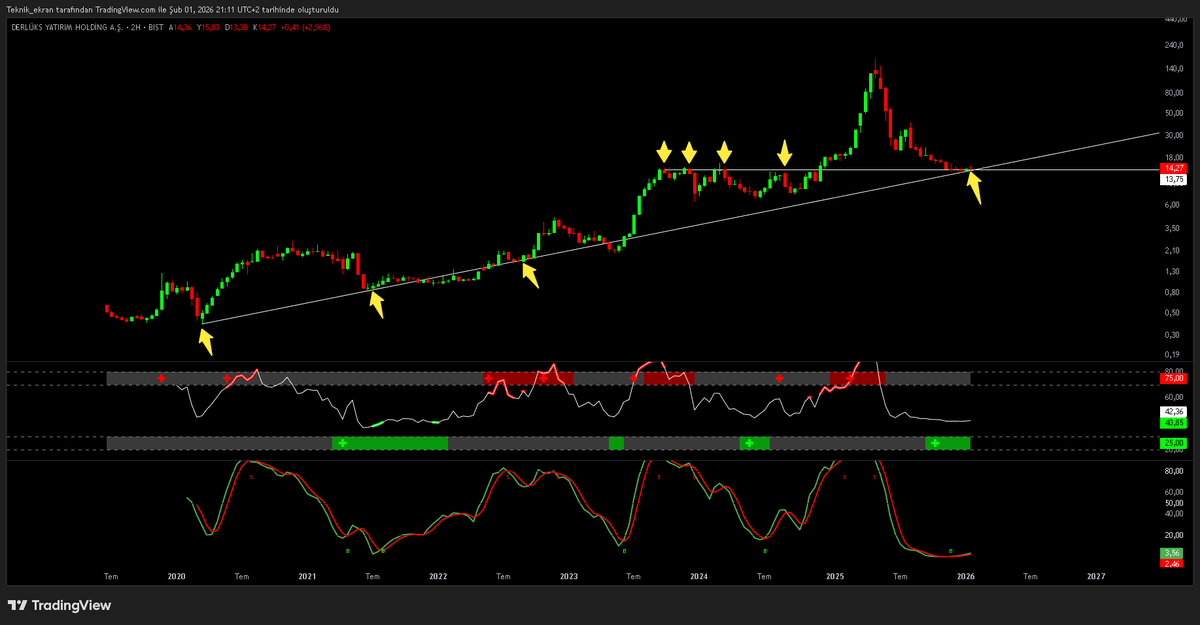Click the 0,19 price scale label

click(x=1172, y=354)
